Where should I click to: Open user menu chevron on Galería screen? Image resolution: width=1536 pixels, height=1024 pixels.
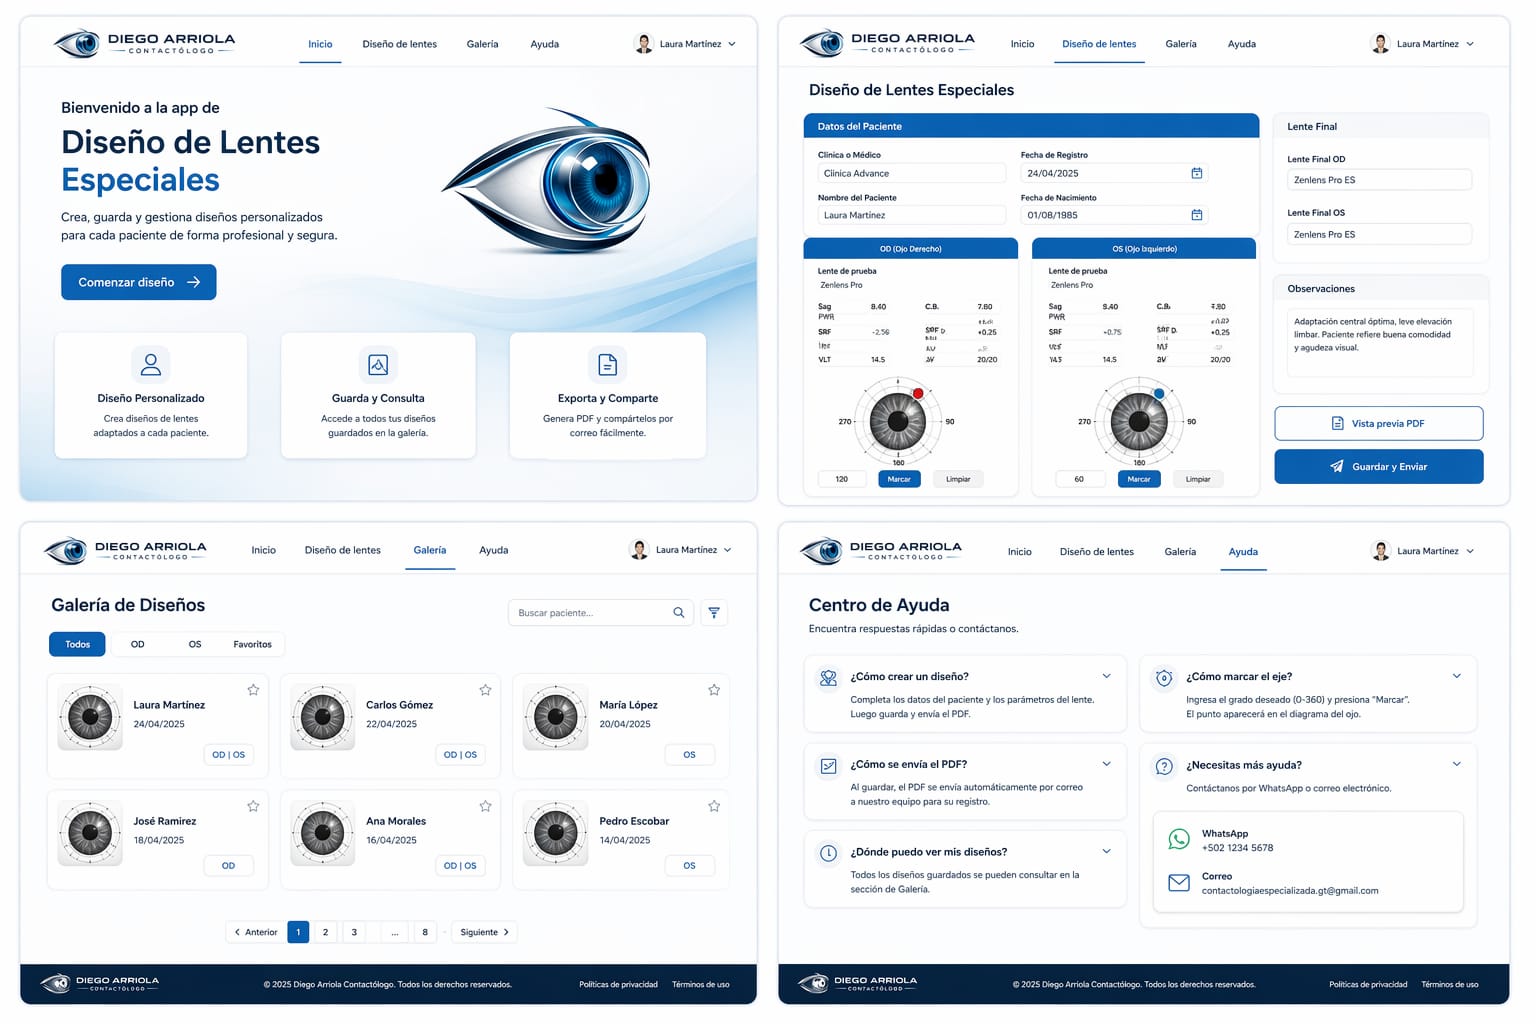727,550
